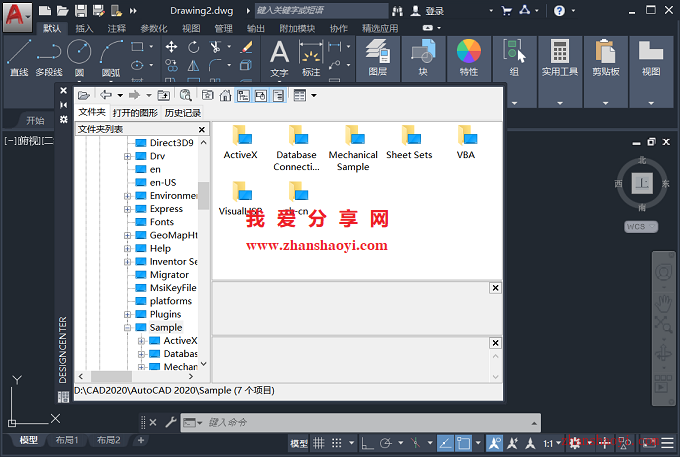This screenshot has width=680, height=457.
Task: Open the Layer (图层) panel
Action: (378, 58)
